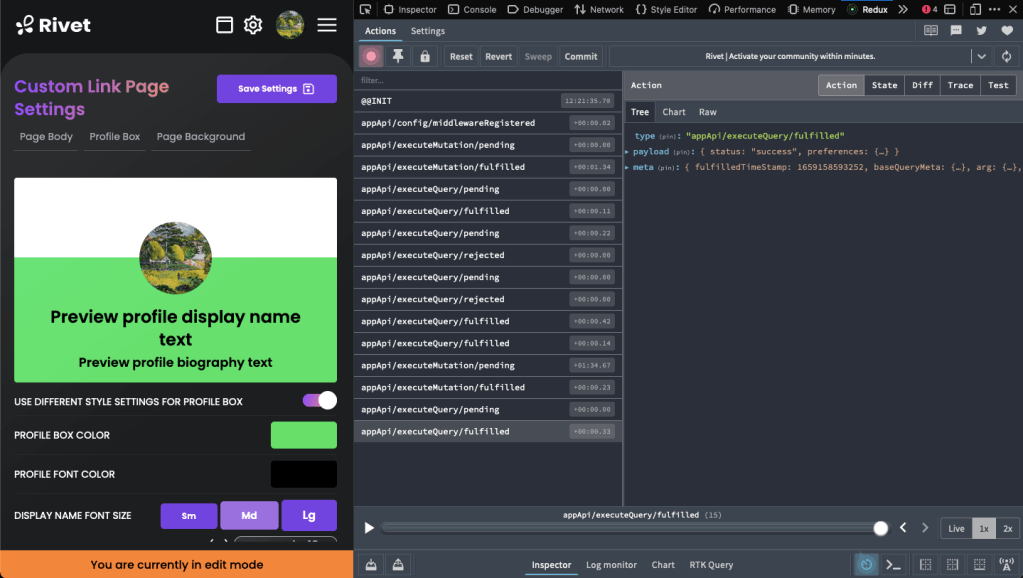Import state with the upload icon
The width and height of the screenshot is (1023, 578).
point(397,564)
